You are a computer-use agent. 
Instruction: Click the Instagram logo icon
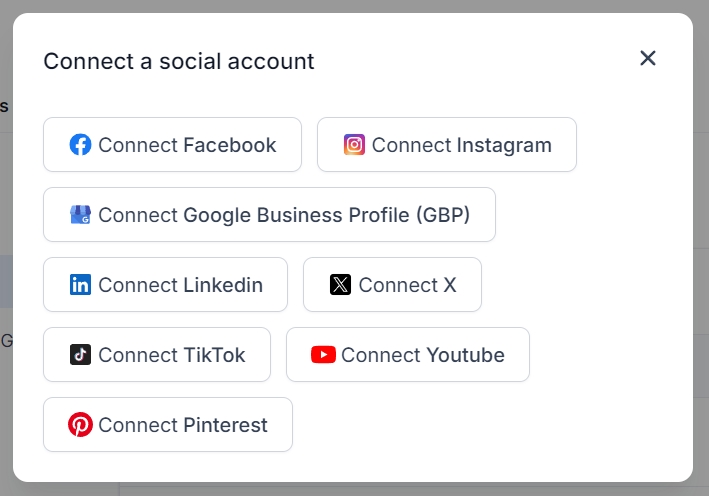point(354,145)
